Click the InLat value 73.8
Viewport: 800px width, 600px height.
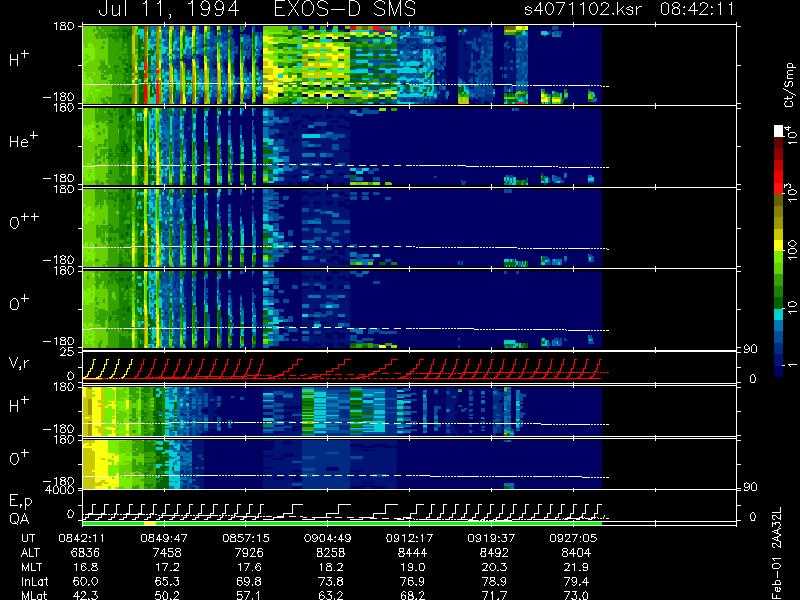(331, 581)
